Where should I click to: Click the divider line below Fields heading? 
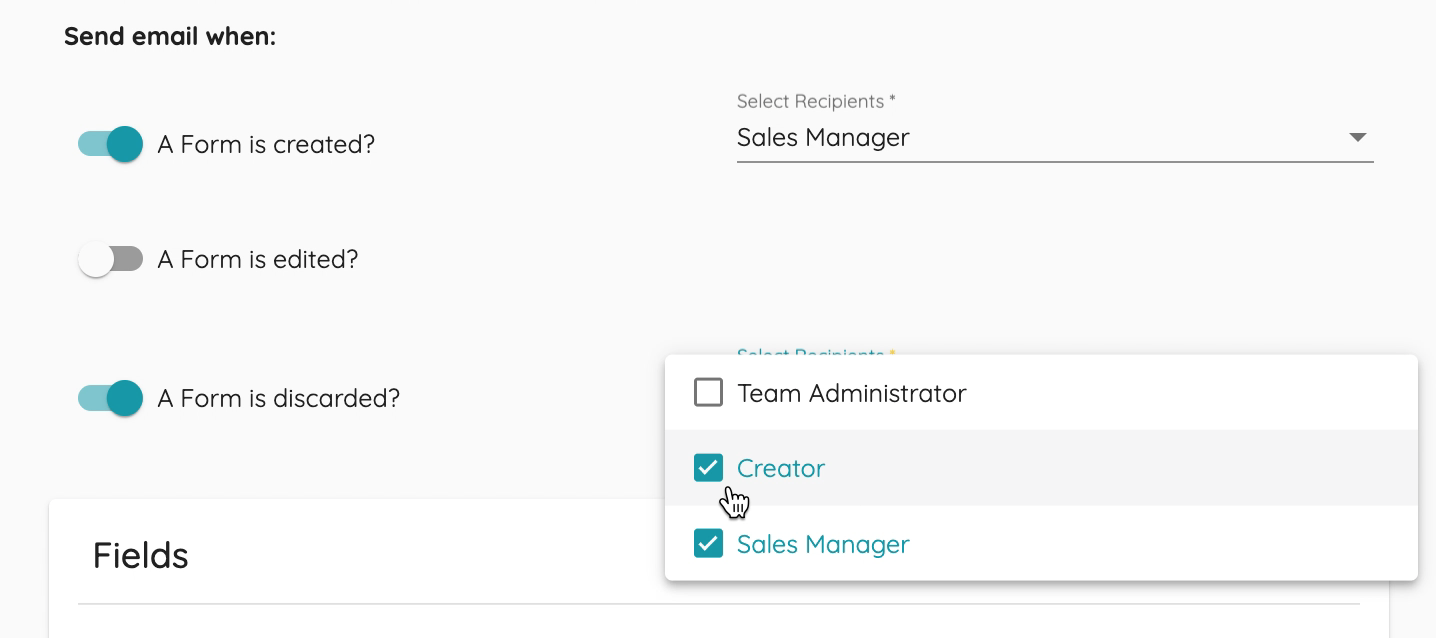(x=372, y=604)
